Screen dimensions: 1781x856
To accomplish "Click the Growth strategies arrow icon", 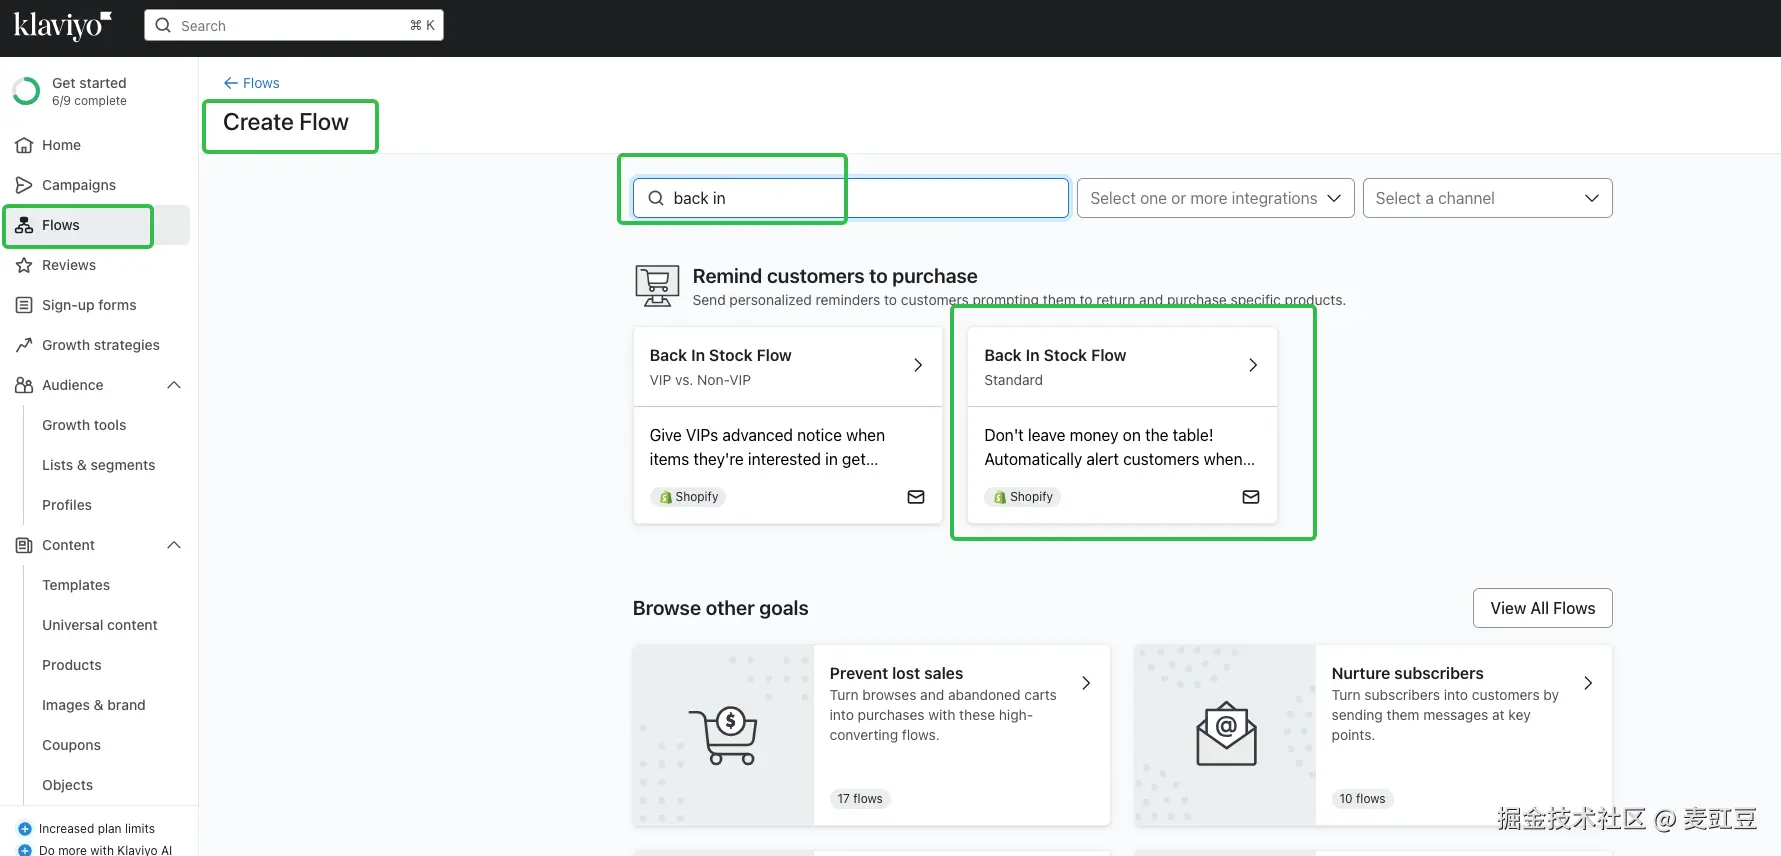I will click(x=24, y=346).
